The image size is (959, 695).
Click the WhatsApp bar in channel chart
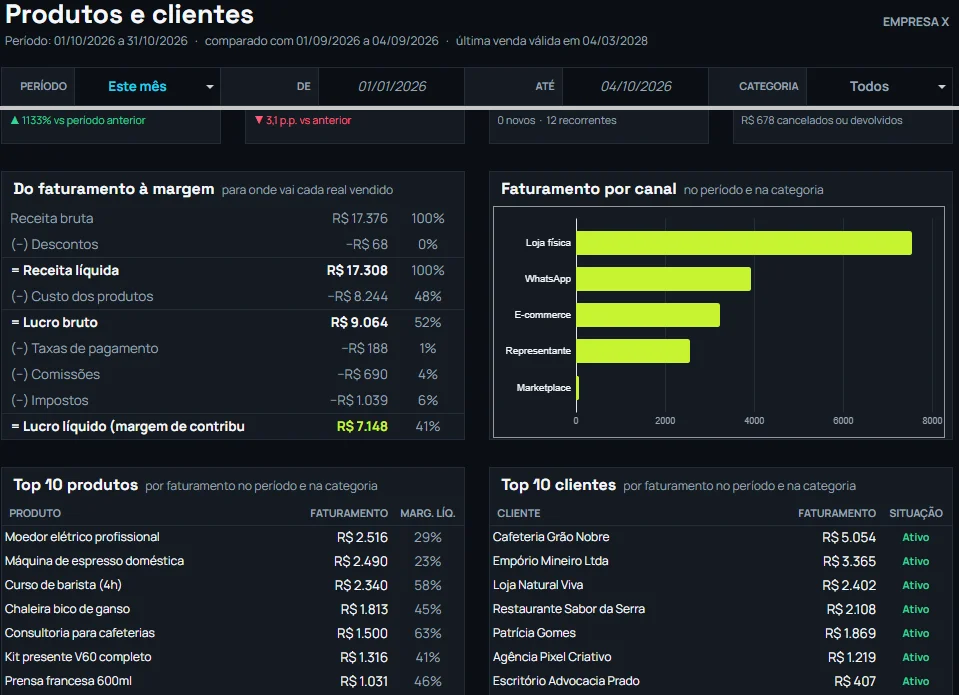point(664,279)
